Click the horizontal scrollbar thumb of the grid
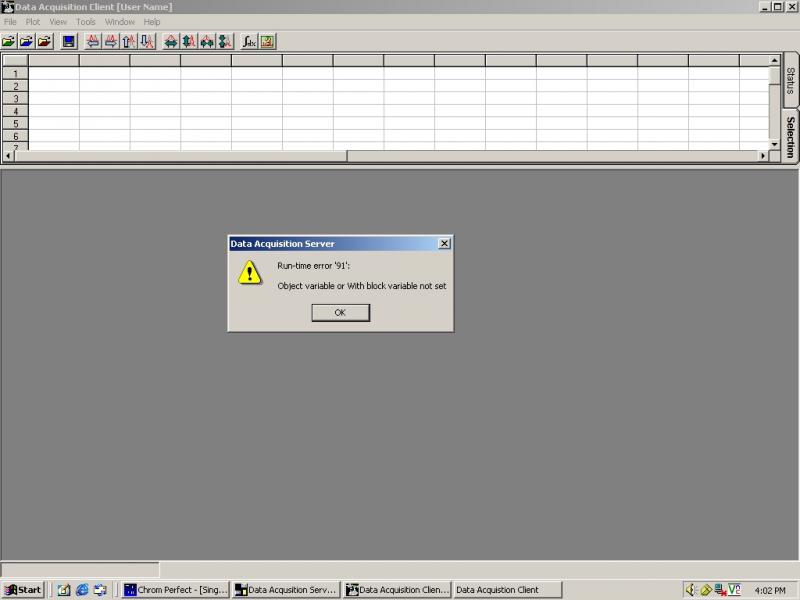The height and width of the screenshot is (600, 800). coord(181,156)
